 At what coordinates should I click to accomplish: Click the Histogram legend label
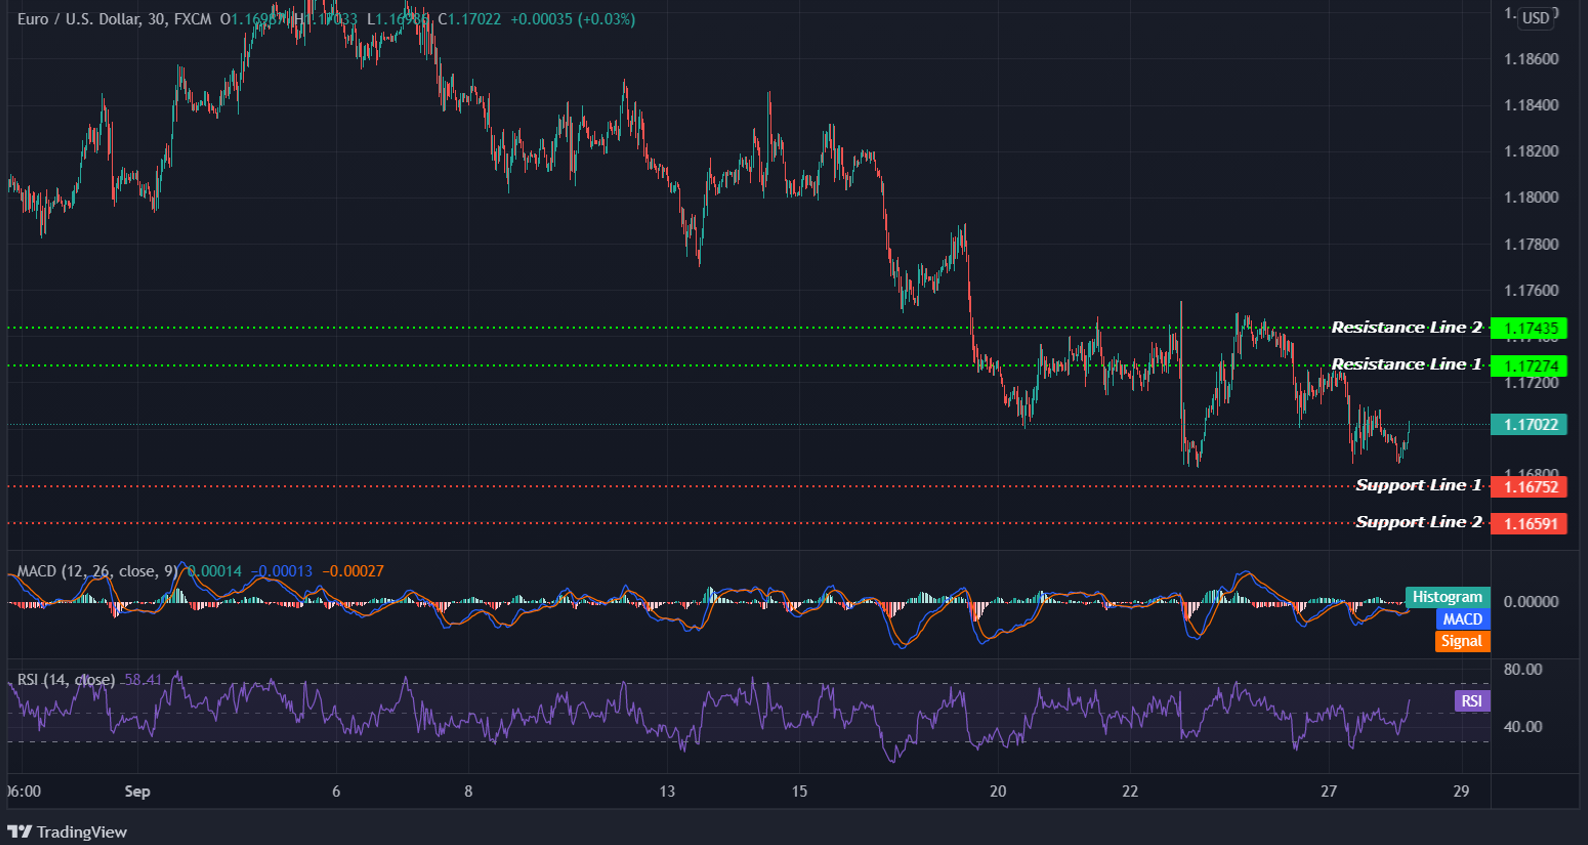click(1447, 597)
